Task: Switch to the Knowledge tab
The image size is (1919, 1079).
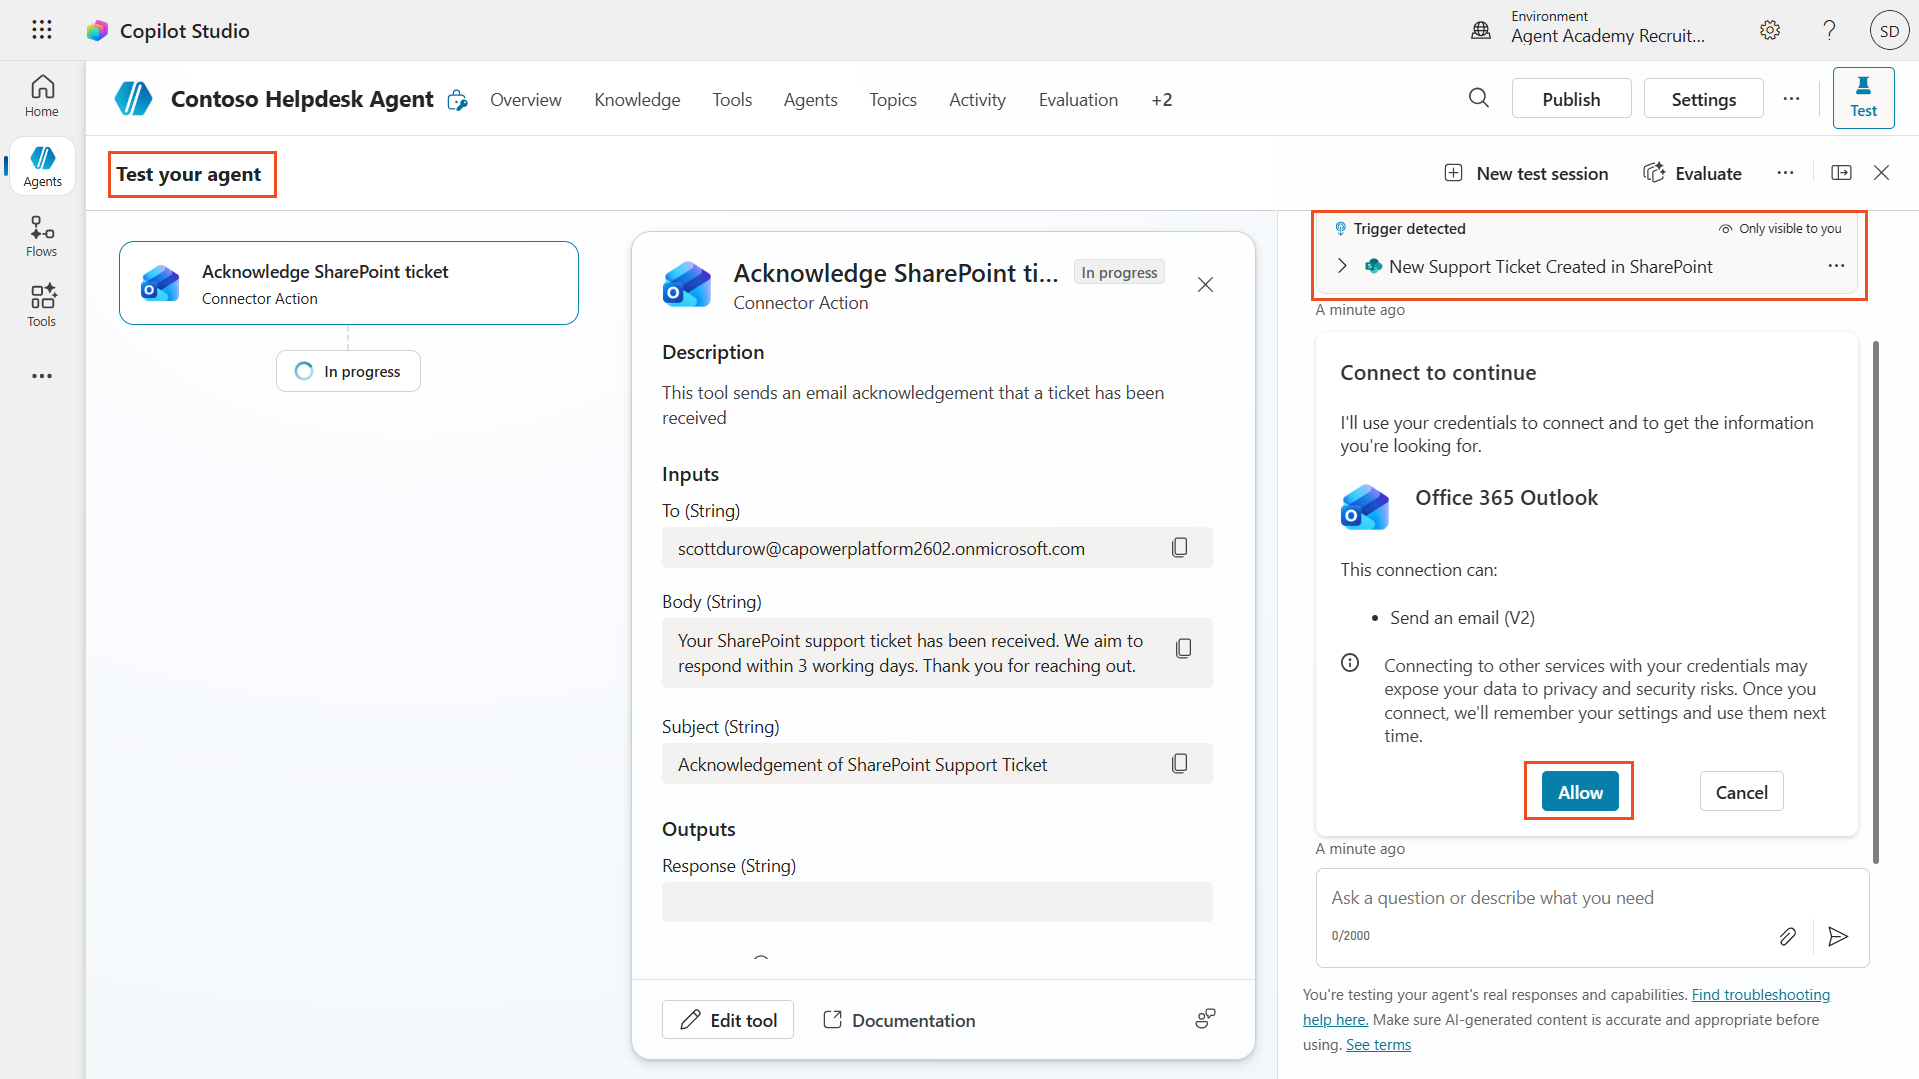Action: coord(637,100)
